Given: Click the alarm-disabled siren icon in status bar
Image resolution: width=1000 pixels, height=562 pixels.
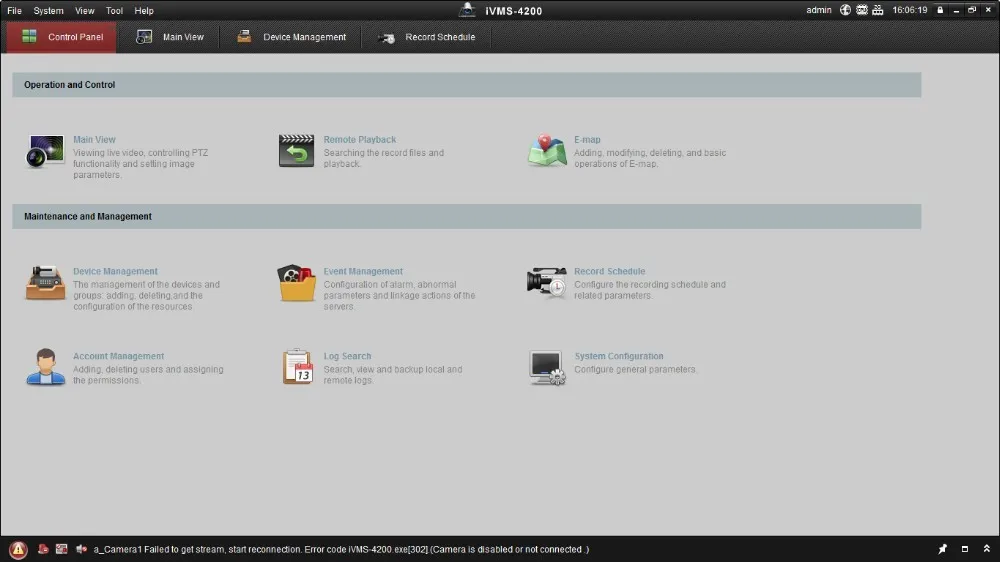Looking at the screenshot, I should (x=43, y=549).
